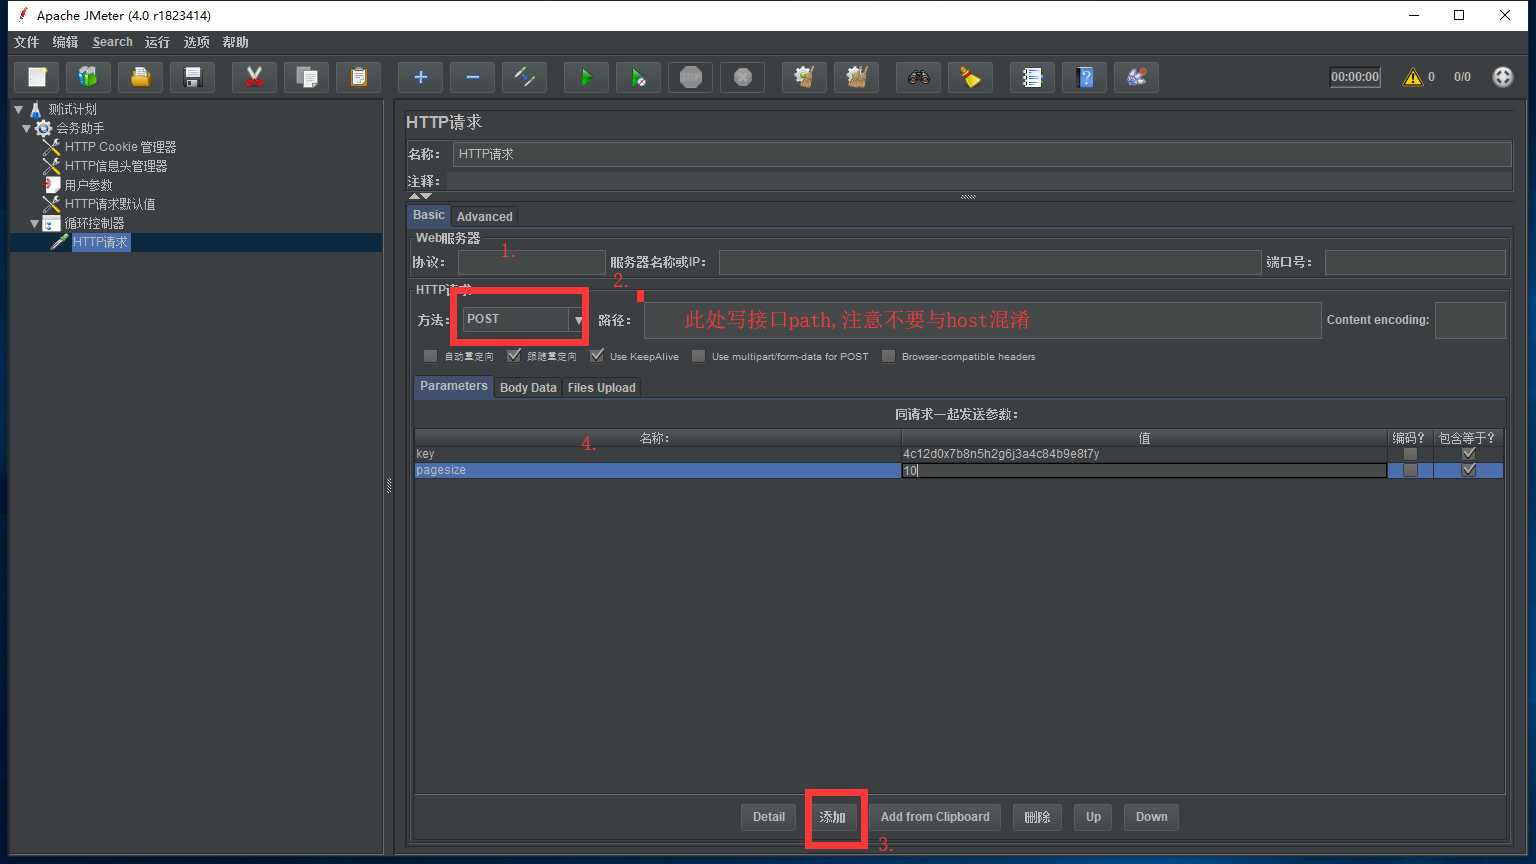
Task: Start test without pauses icon
Action: point(638,77)
